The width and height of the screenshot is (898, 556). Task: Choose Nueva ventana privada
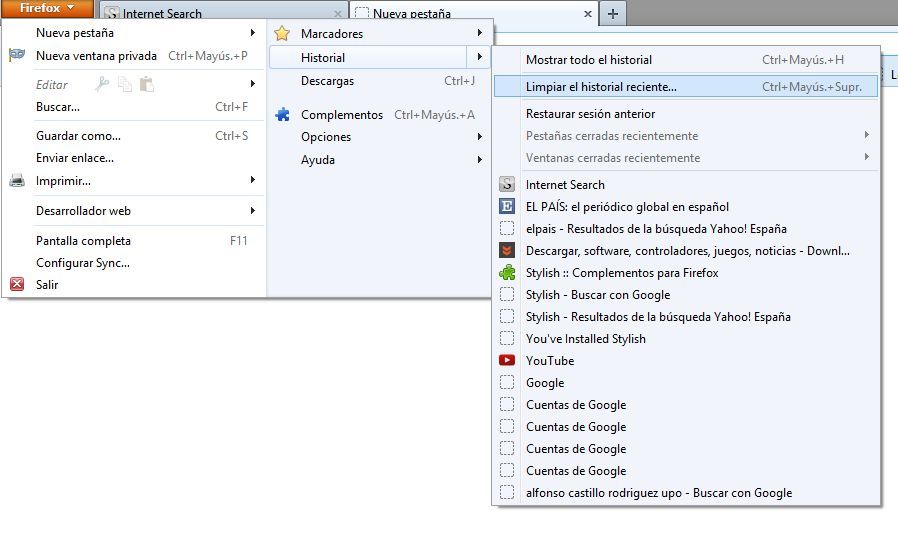(135, 56)
